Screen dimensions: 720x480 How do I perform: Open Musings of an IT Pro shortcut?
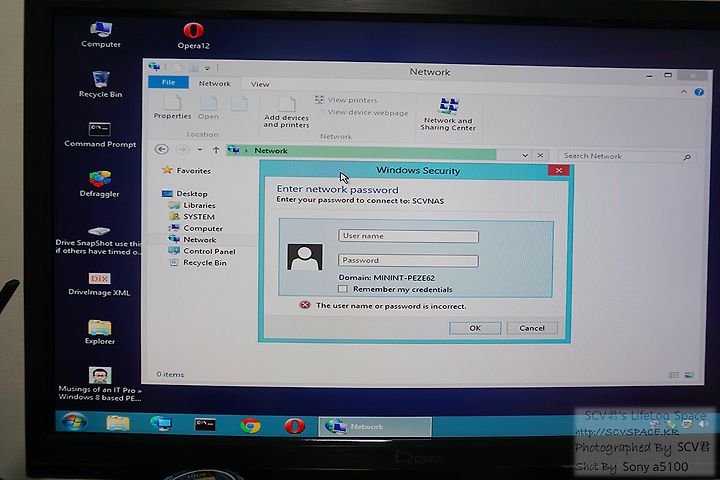click(x=100, y=384)
